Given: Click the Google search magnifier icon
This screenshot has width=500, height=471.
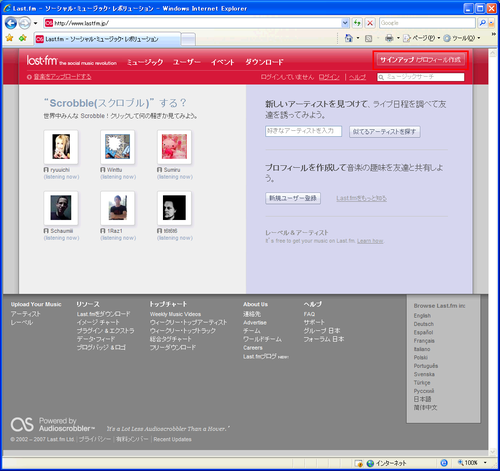Looking at the screenshot, I should (482, 23).
